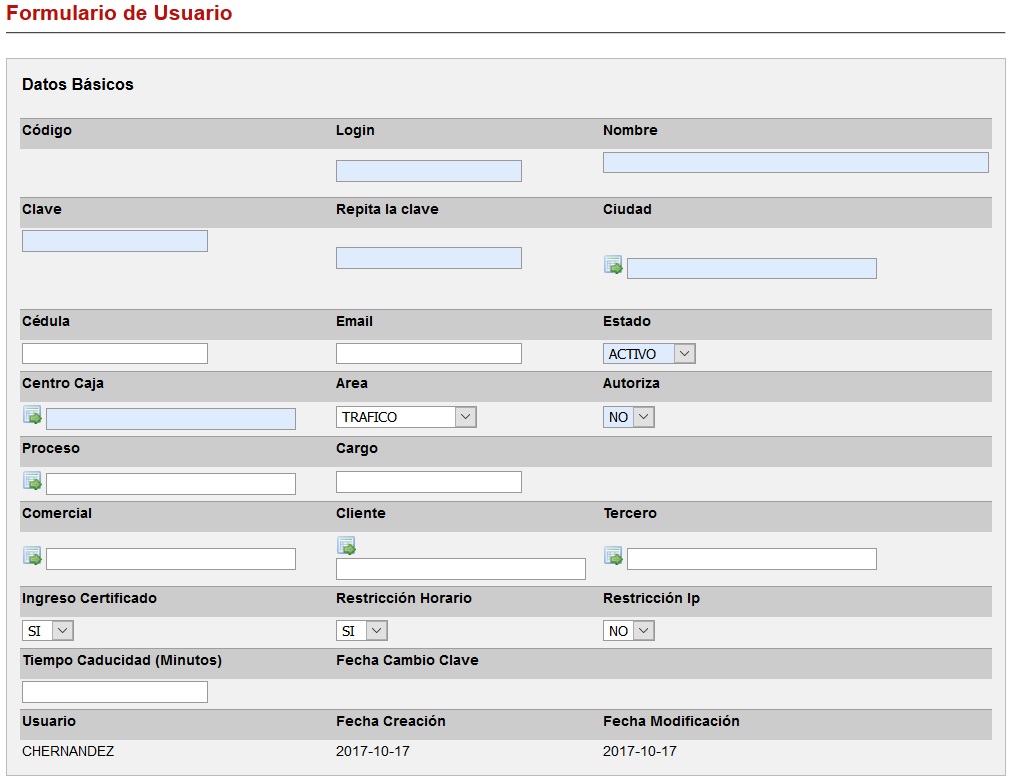Viewport: 1015px width, 781px height.
Task: Focus the Email text field
Action: (428, 353)
